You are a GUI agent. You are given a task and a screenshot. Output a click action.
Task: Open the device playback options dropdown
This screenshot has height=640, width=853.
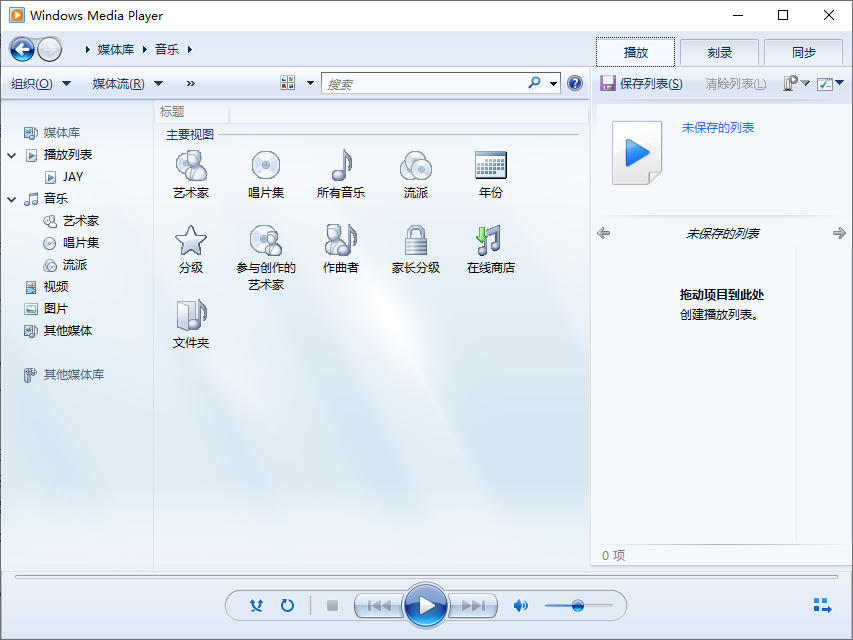pos(796,83)
